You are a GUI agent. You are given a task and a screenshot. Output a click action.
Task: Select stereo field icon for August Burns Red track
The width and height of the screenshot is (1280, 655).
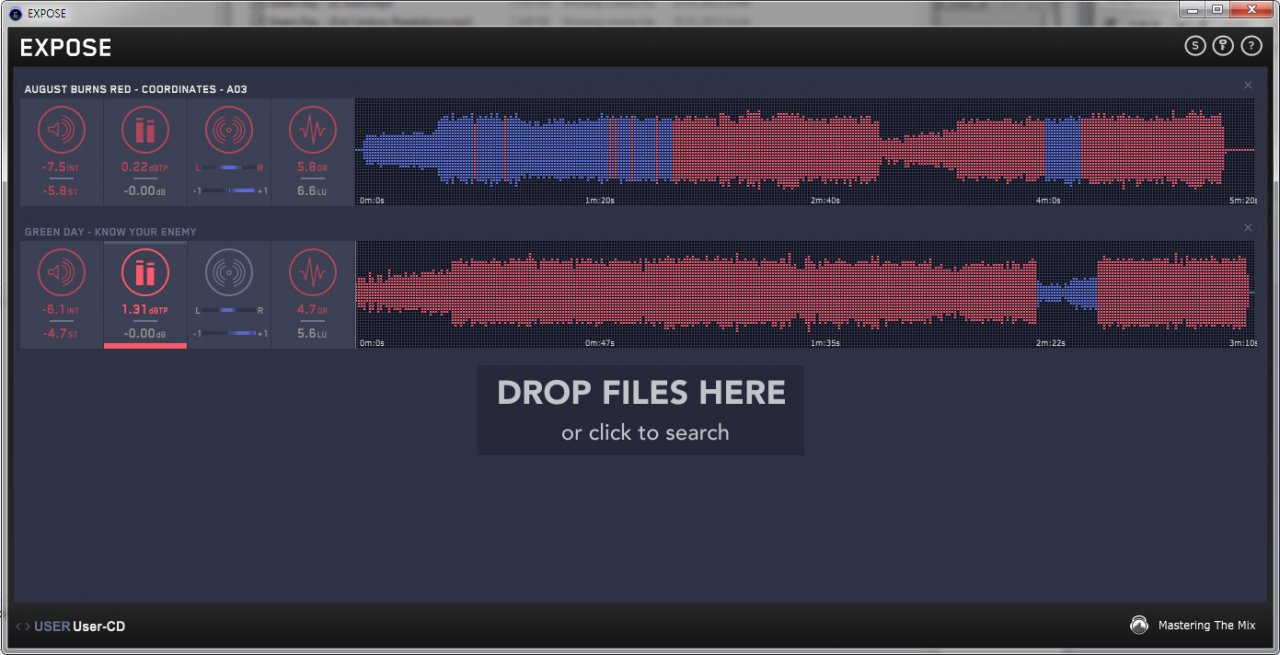pyautogui.click(x=229, y=130)
